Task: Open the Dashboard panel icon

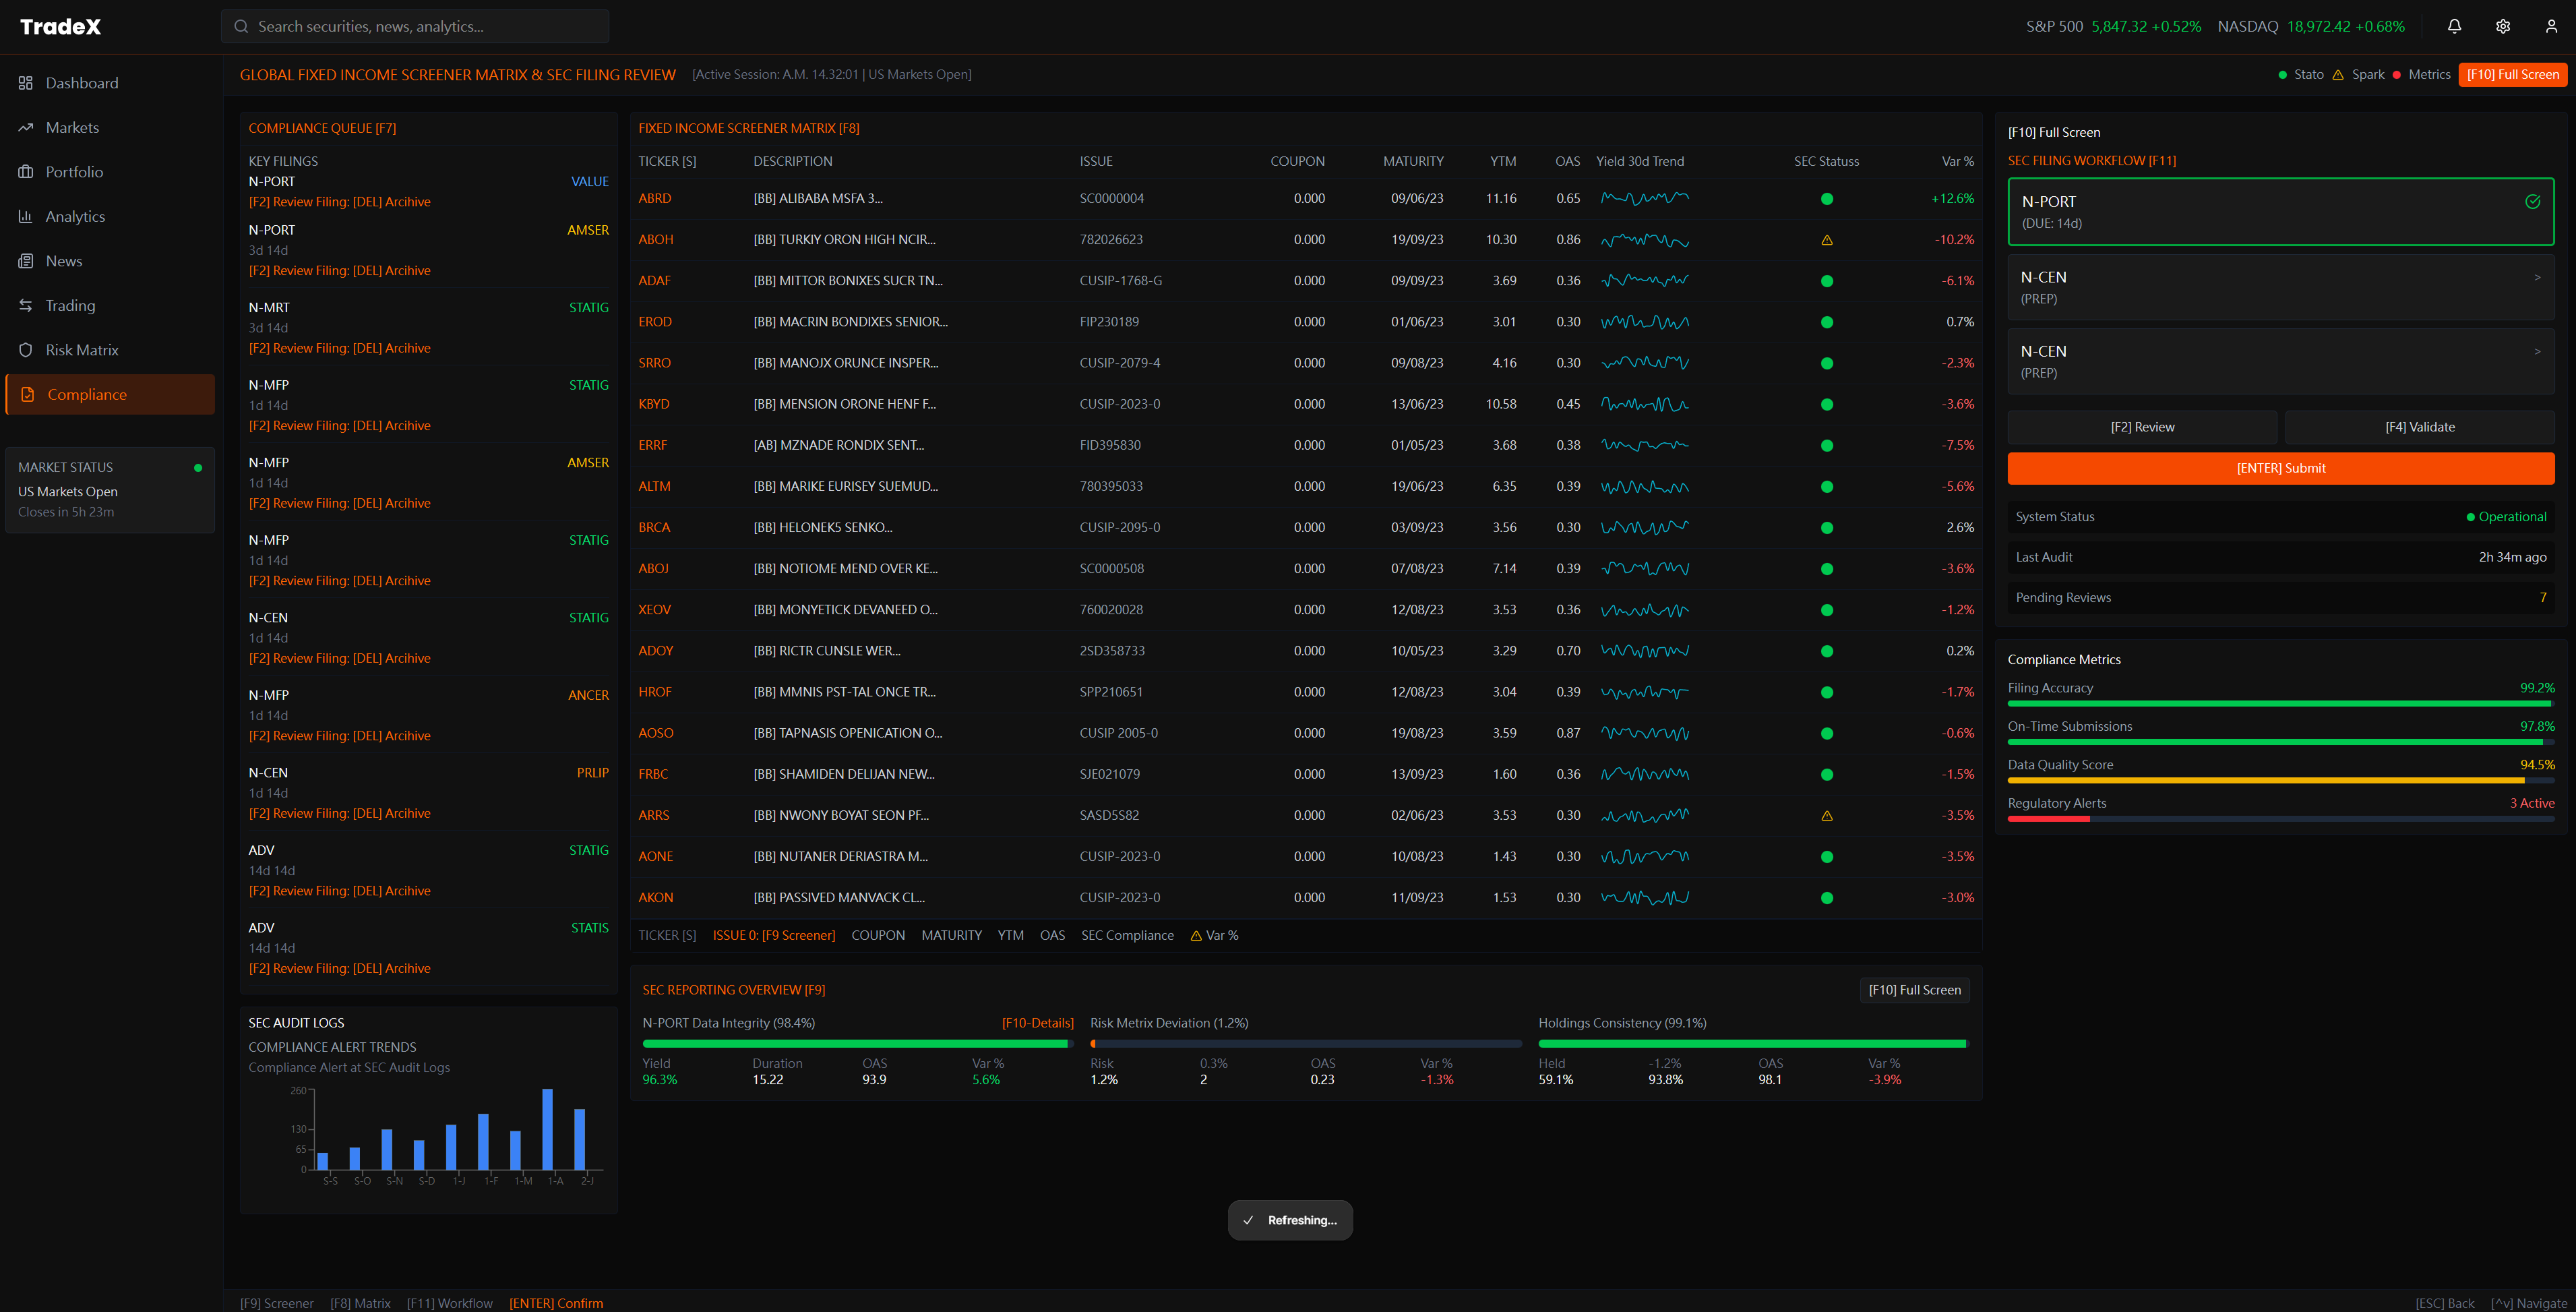Action: (x=26, y=83)
